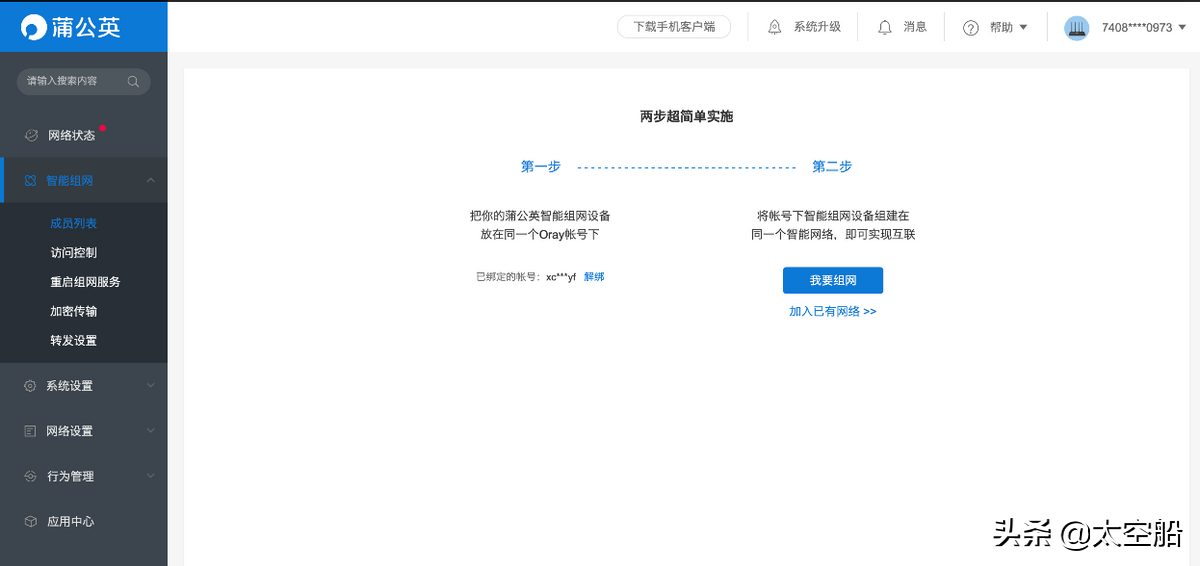Click the 帮助 question mark icon
Screen dimensions: 1200x566
pyautogui.click(x=971, y=28)
